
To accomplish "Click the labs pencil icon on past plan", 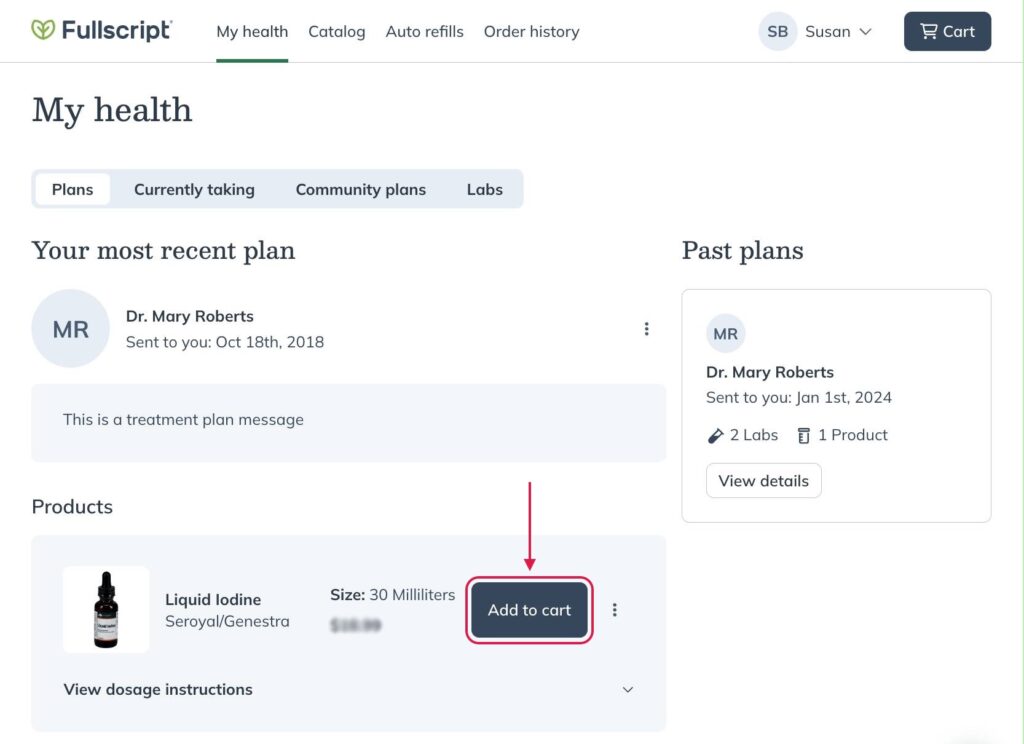I will point(714,434).
